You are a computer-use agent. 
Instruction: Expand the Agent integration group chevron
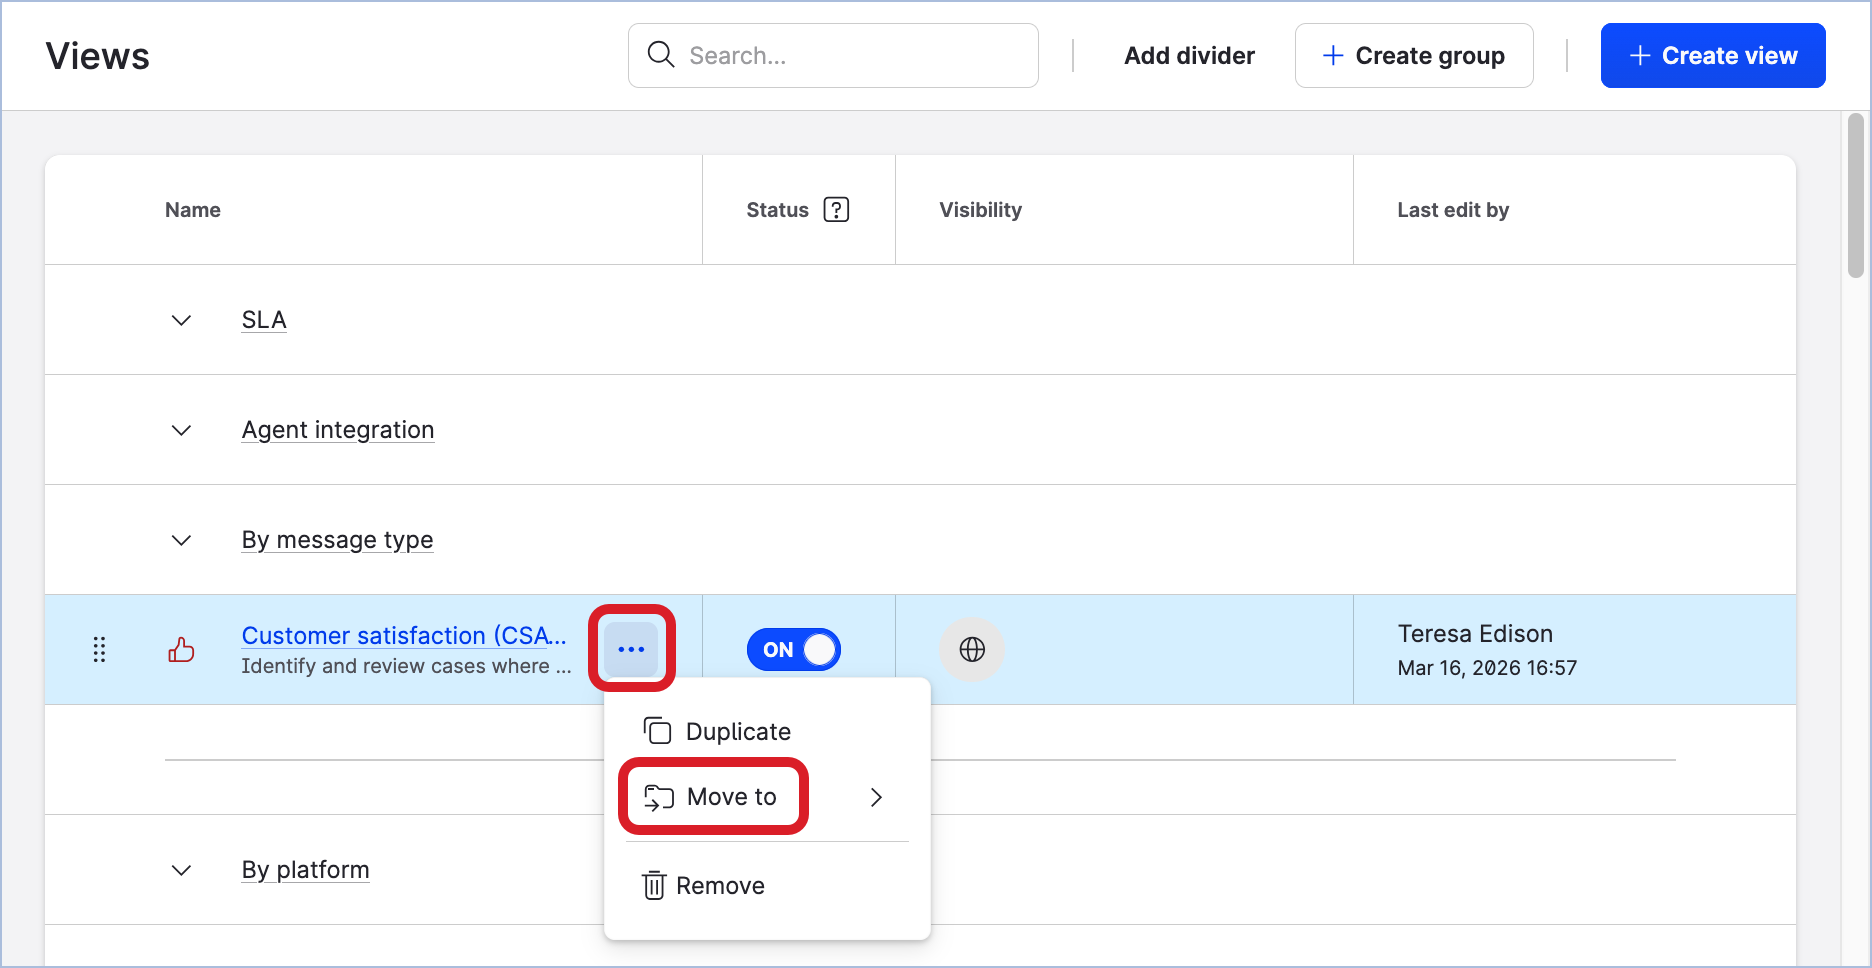(x=181, y=430)
